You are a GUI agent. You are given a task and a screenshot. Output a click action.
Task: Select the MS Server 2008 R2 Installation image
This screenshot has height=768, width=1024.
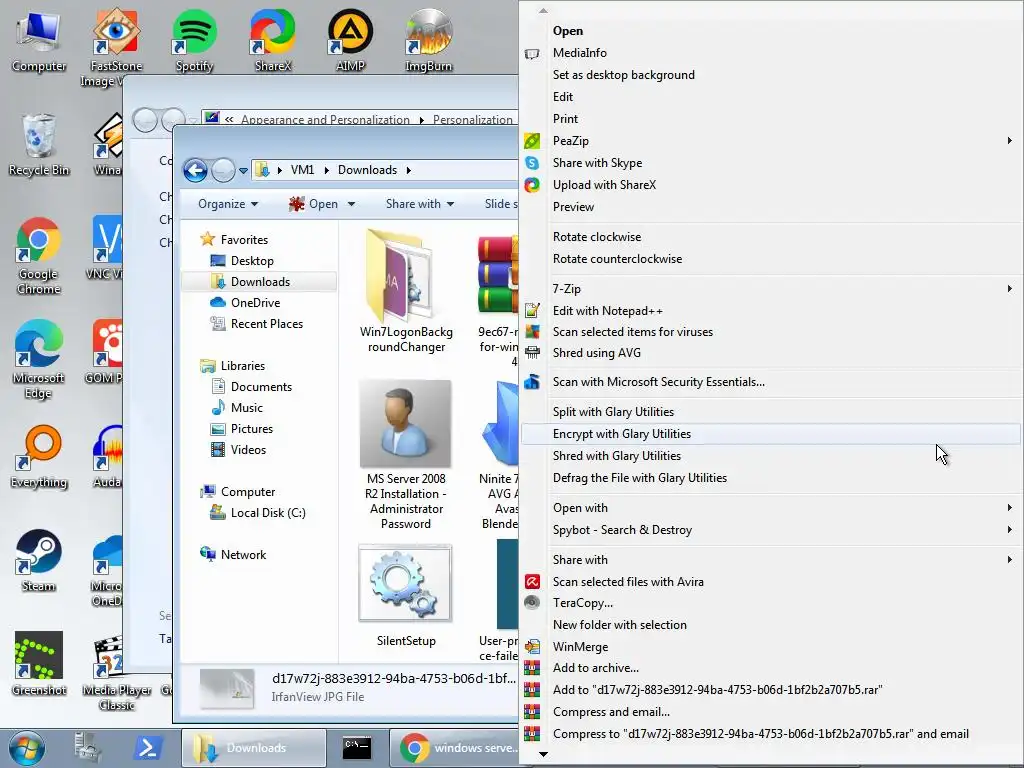coord(406,455)
